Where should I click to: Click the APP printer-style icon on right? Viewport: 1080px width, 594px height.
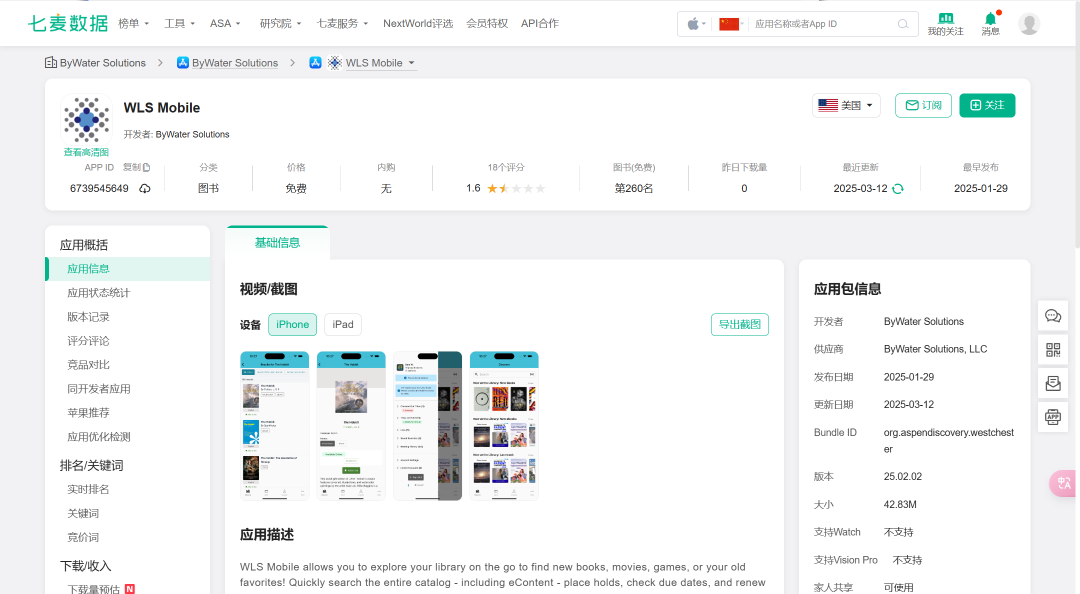click(x=1052, y=417)
